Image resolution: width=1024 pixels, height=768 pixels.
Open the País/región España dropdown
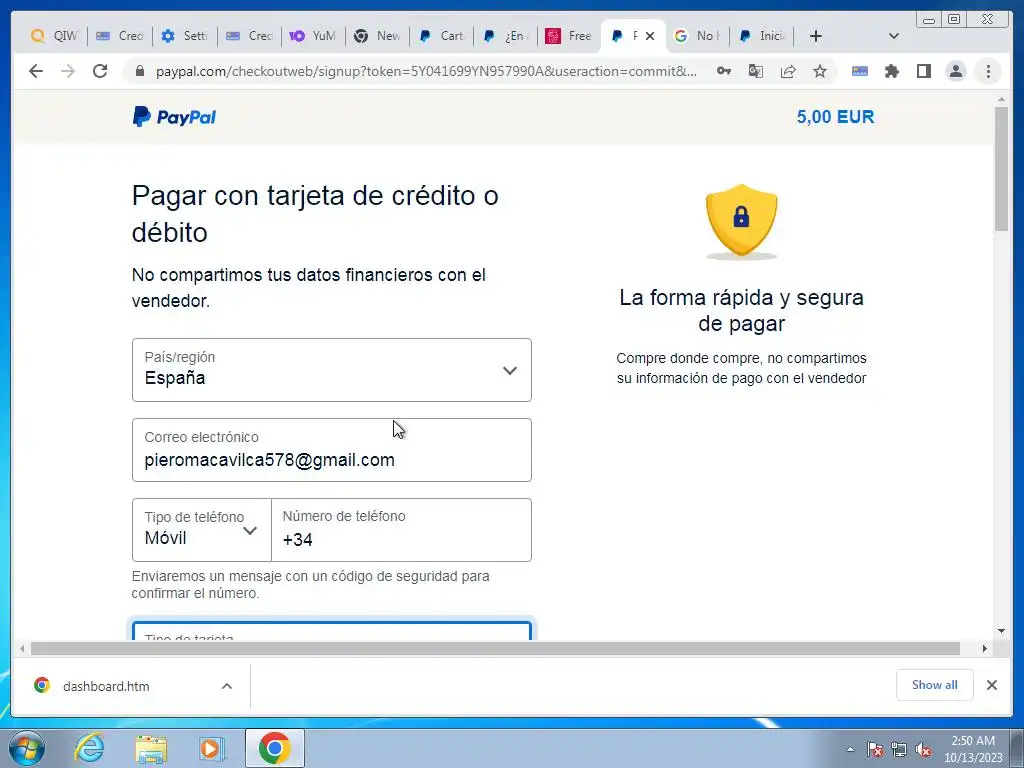point(332,370)
